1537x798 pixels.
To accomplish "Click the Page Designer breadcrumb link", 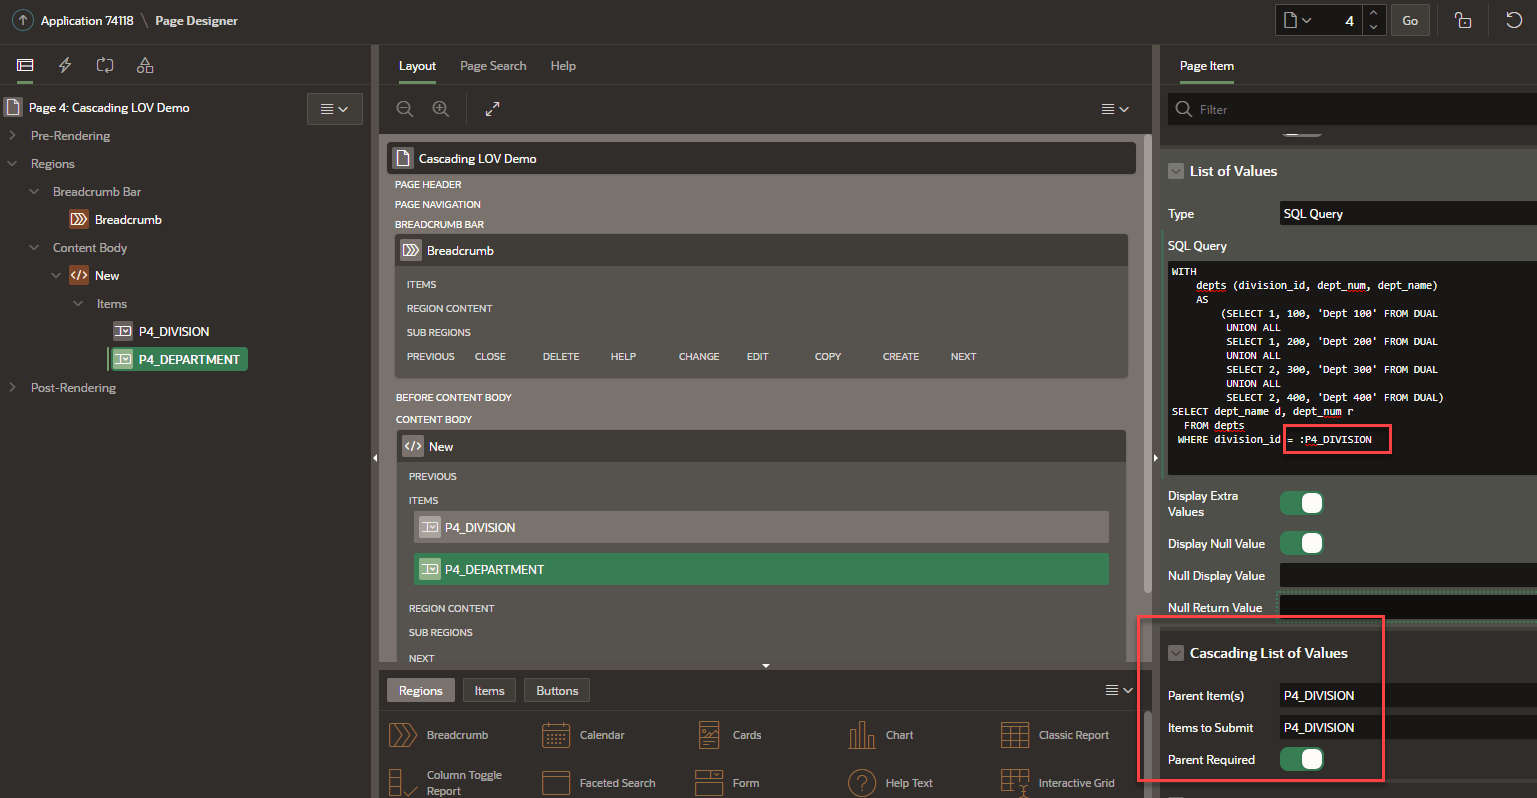I will (196, 20).
